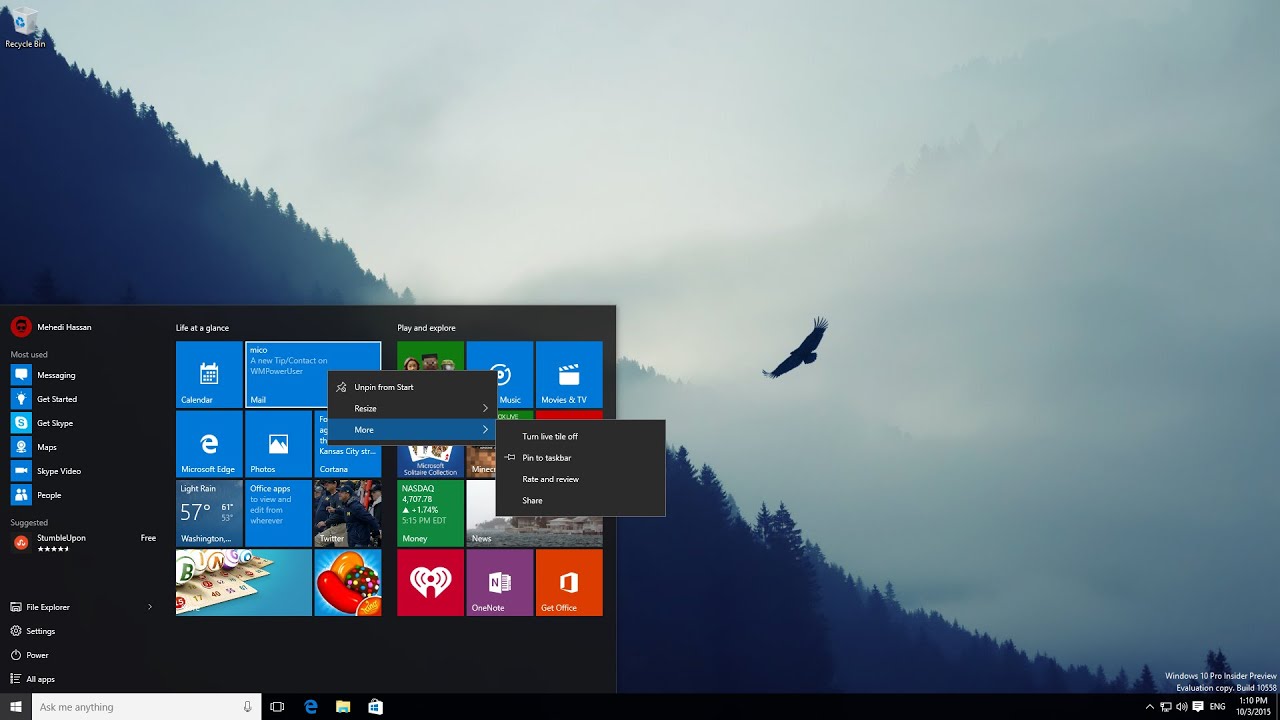The width and height of the screenshot is (1280, 720).
Task: Open the Get Office tile
Action: (569, 582)
